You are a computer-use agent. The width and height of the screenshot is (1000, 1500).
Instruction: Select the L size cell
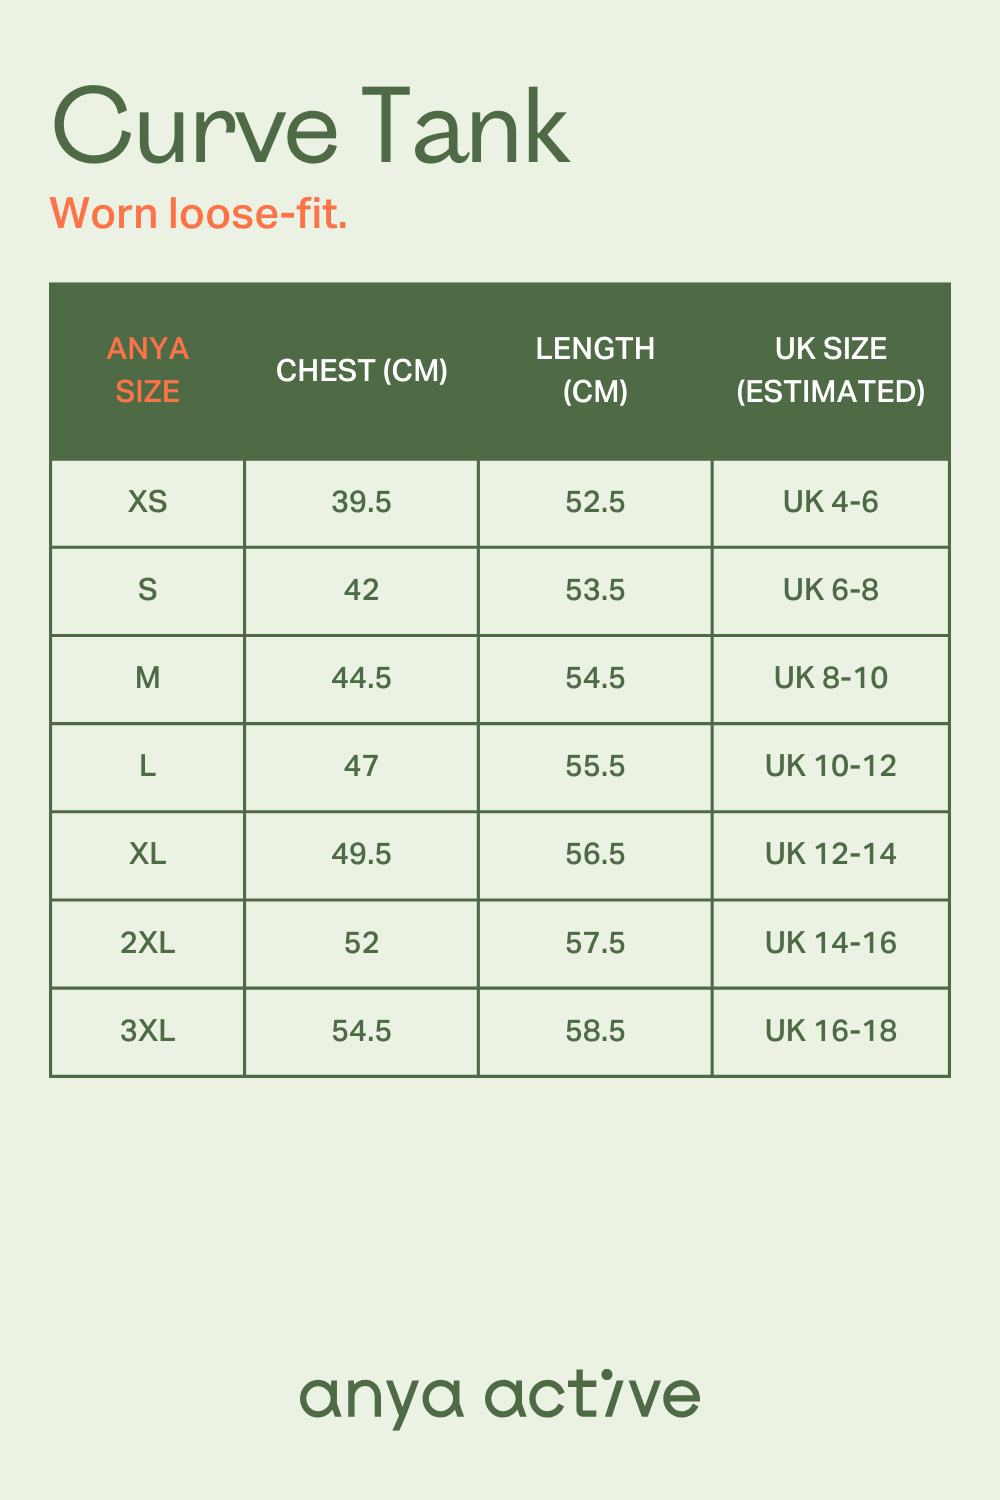(147, 766)
